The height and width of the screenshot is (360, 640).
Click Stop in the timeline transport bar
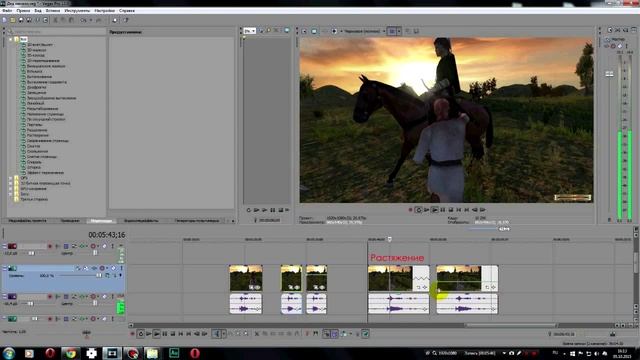tap(173, 334)
